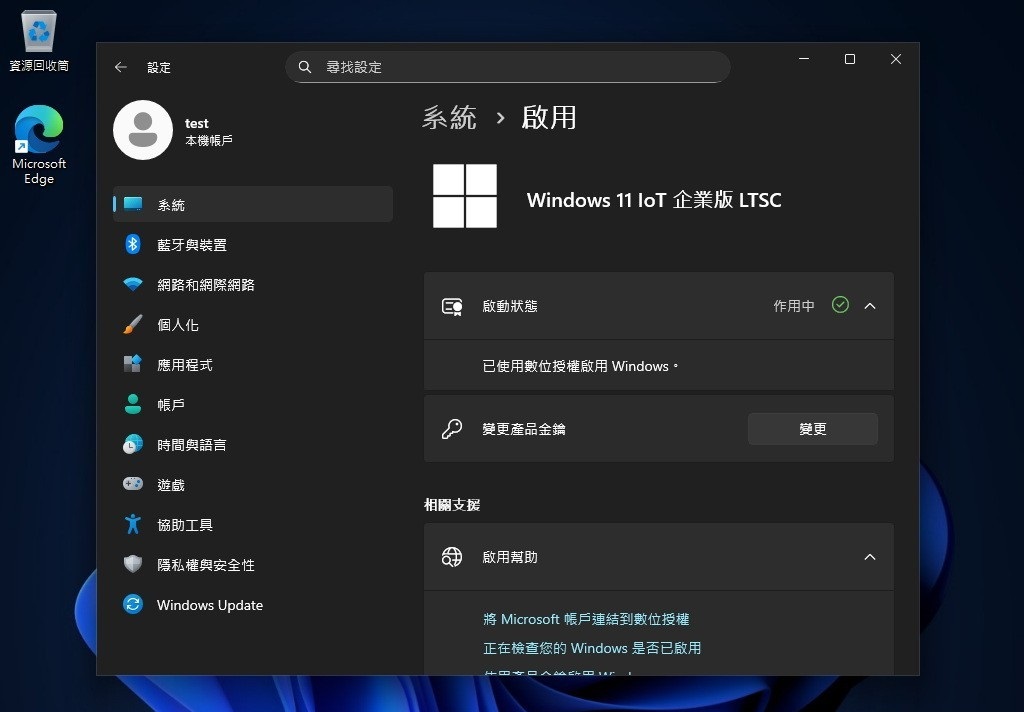The height and width of the screenshot is (712, 1024).
Task: Open link 正在檢查您的 Windows 是否已啟用
Action: pyautogui.click(x=592, y=649)
